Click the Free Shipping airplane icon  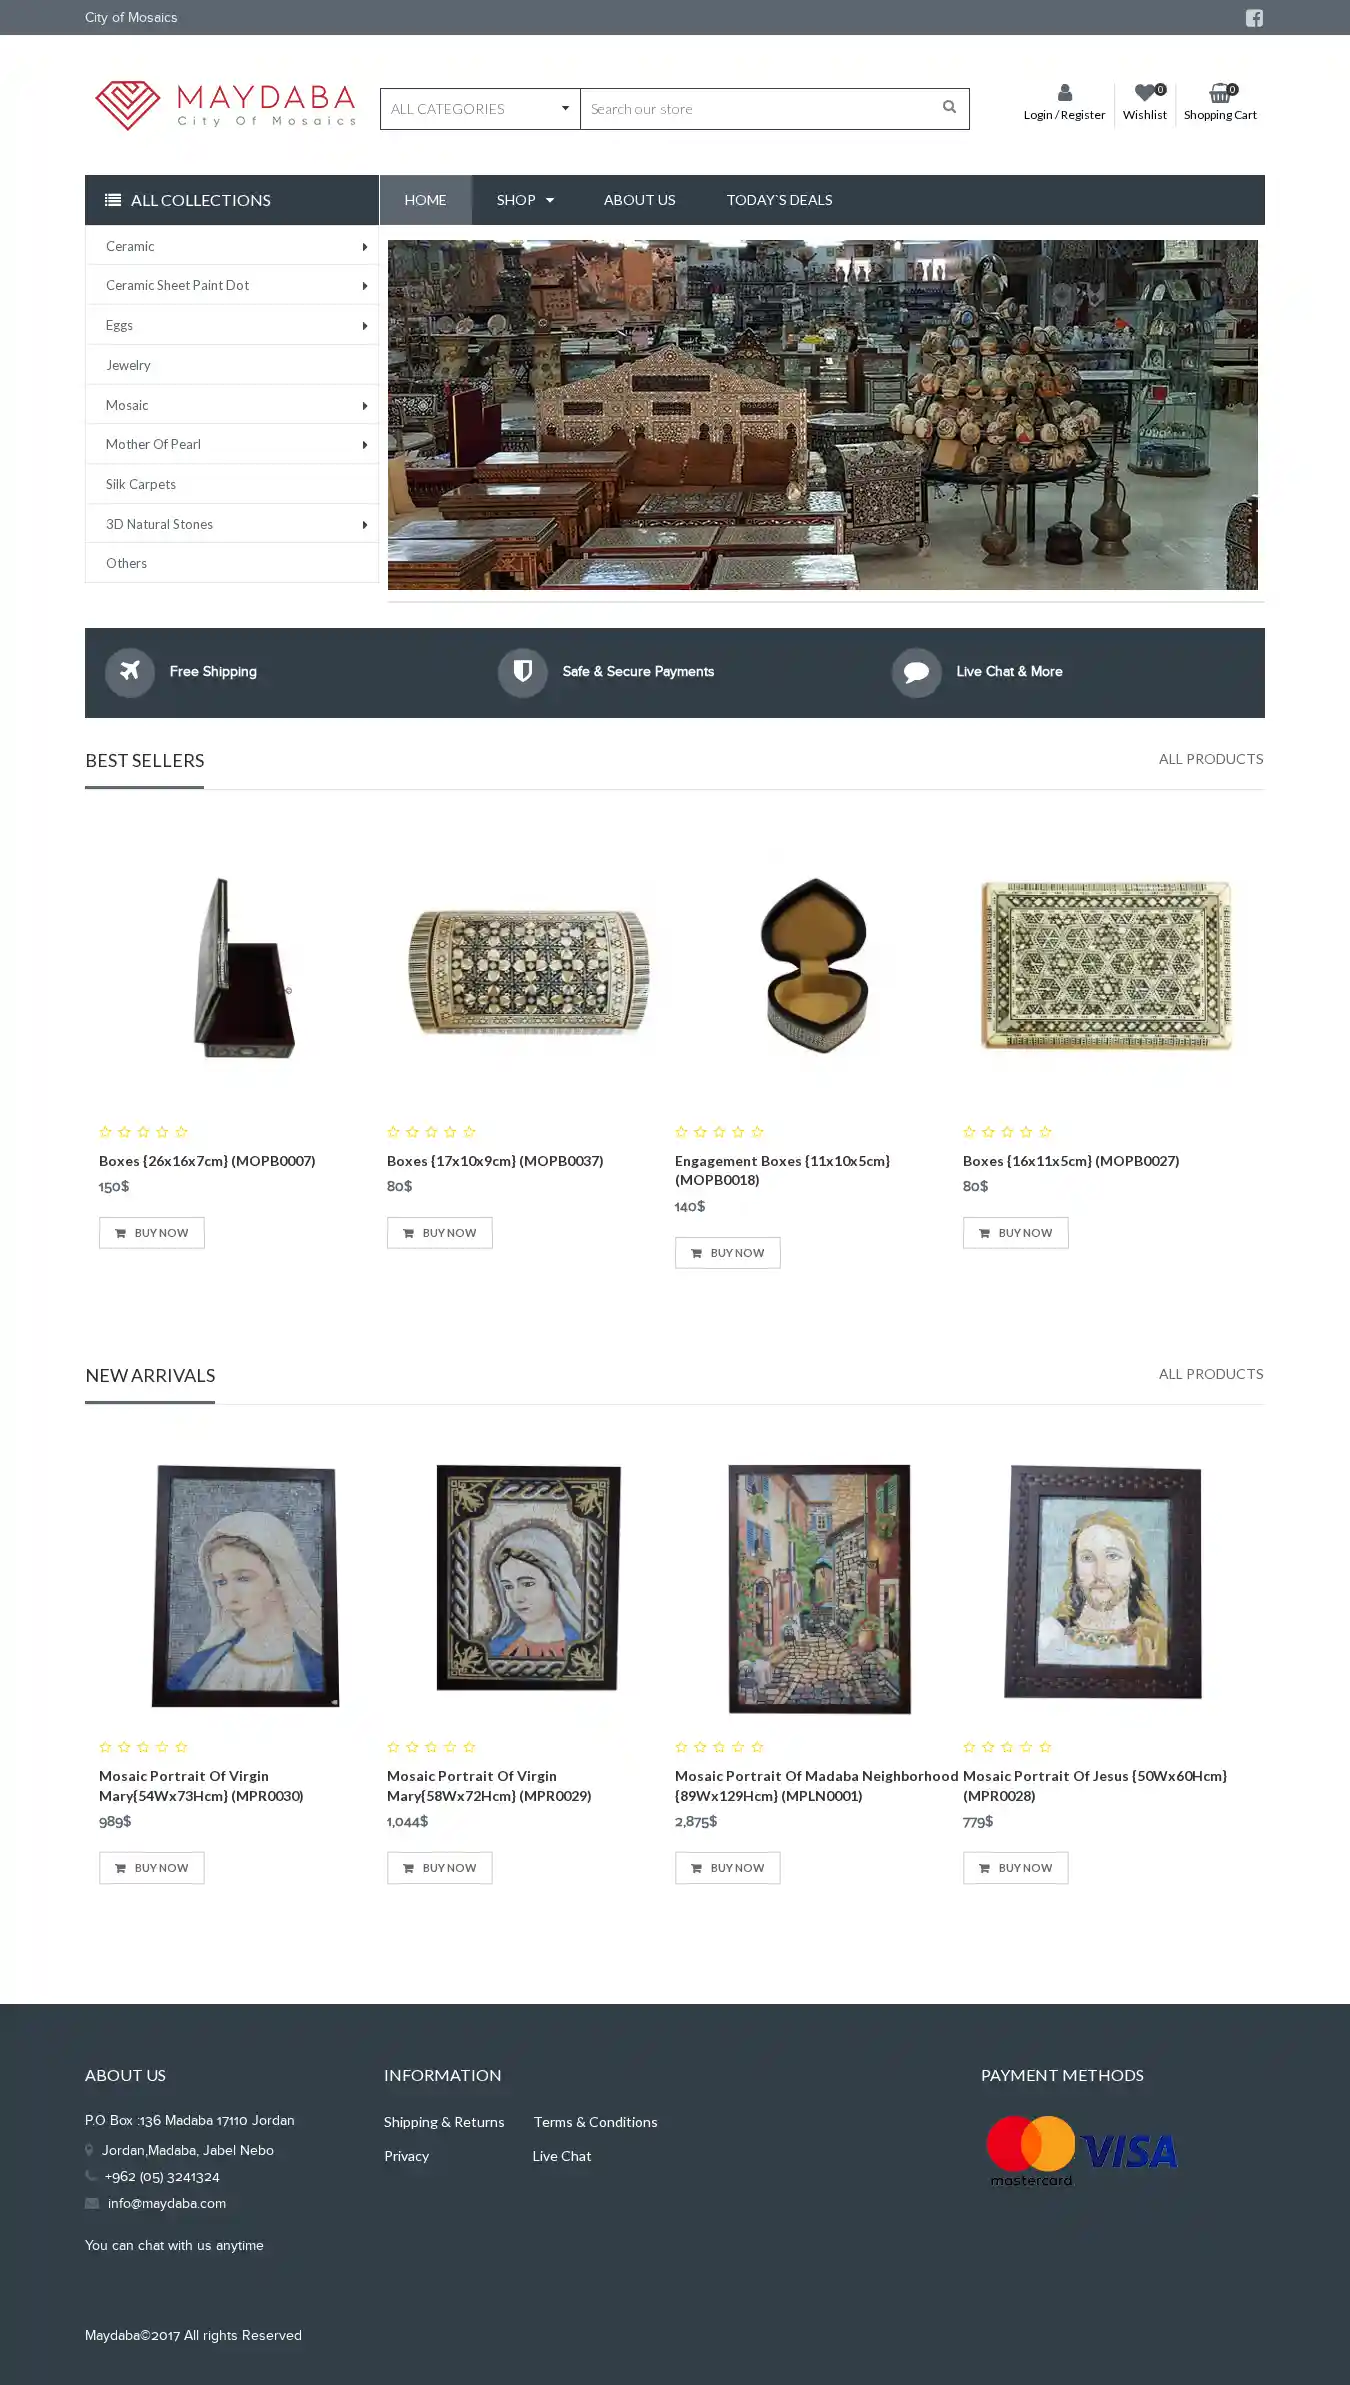(130, 672)
